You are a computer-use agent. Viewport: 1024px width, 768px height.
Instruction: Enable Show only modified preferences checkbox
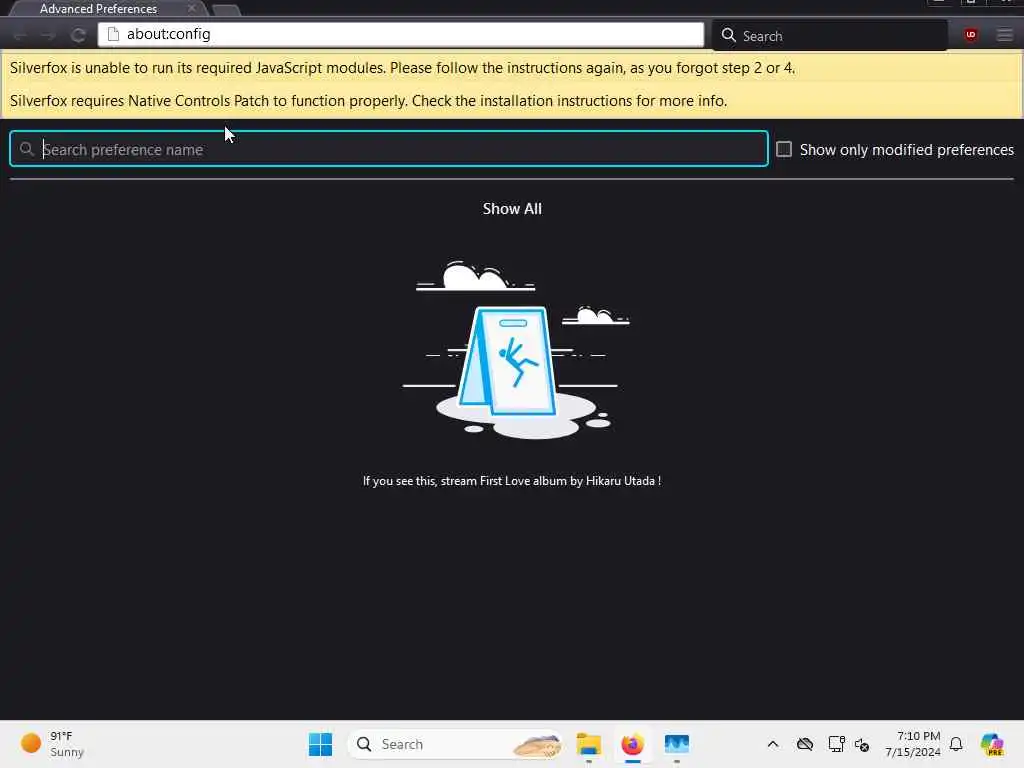click(x=784, y=150)
